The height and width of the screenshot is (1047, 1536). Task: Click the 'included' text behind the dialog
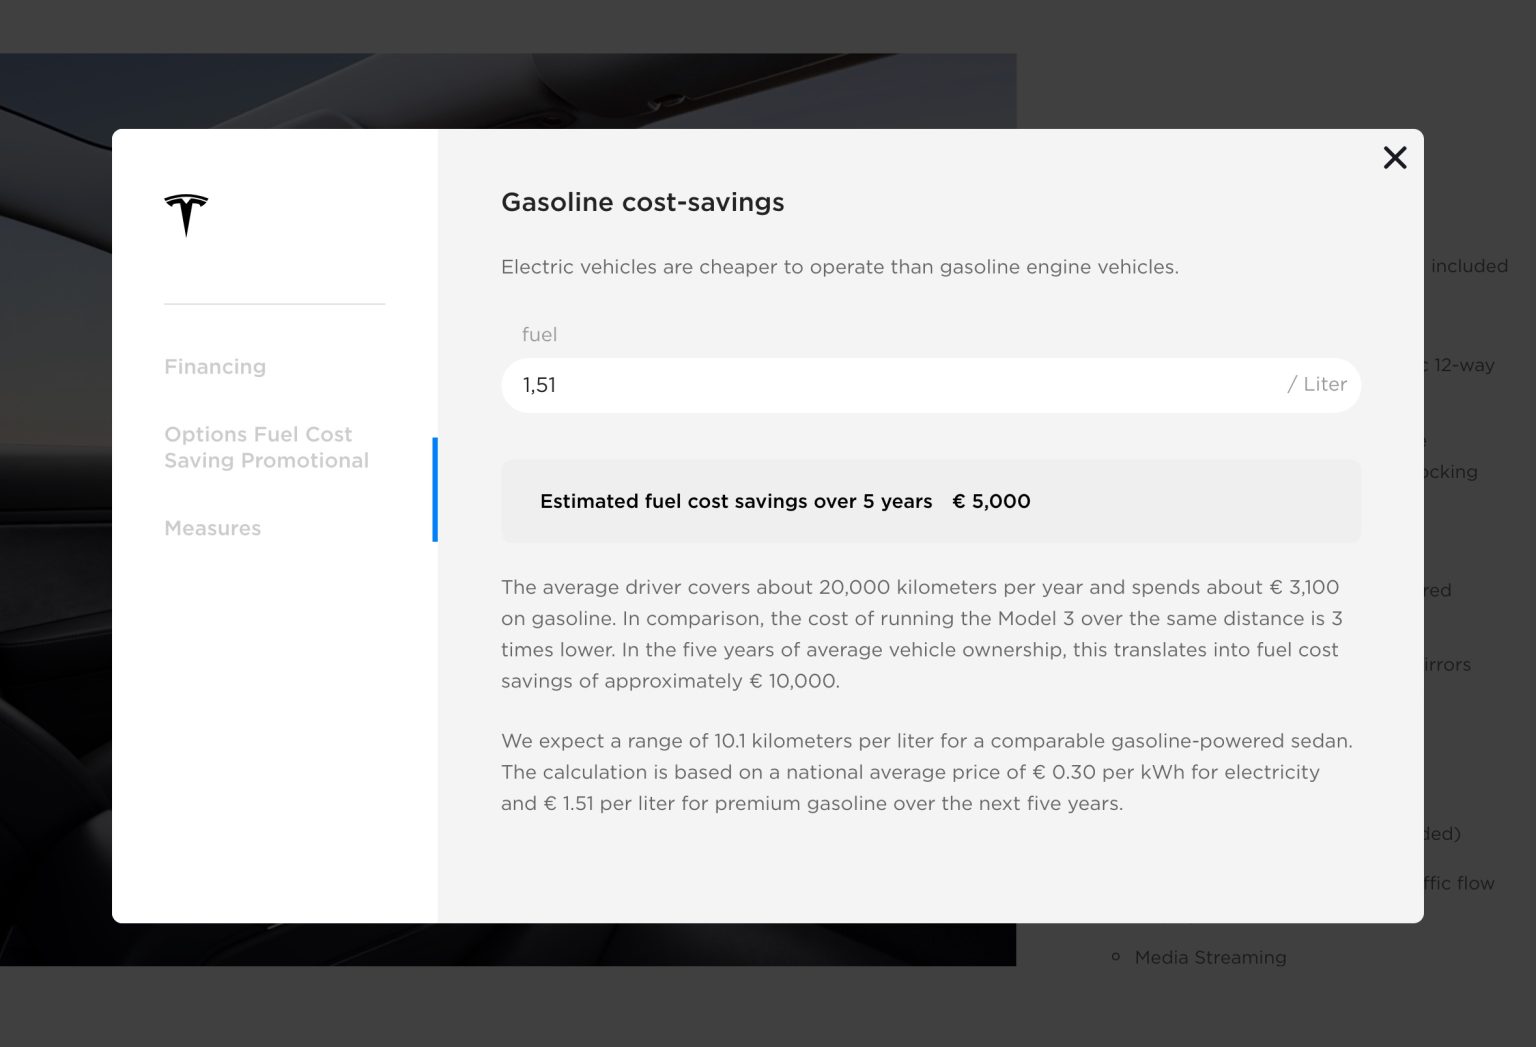click(1468, 266)
